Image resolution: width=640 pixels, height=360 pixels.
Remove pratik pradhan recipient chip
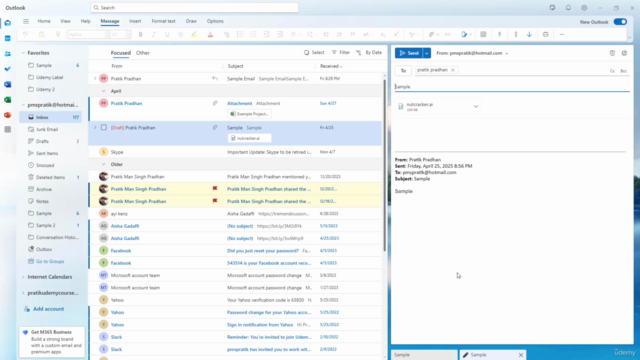click(x=453, y=70)
